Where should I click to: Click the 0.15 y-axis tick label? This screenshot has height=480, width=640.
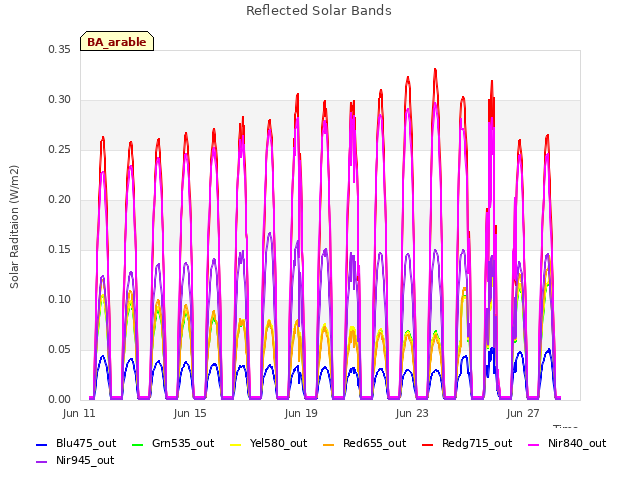pos(60,249)
